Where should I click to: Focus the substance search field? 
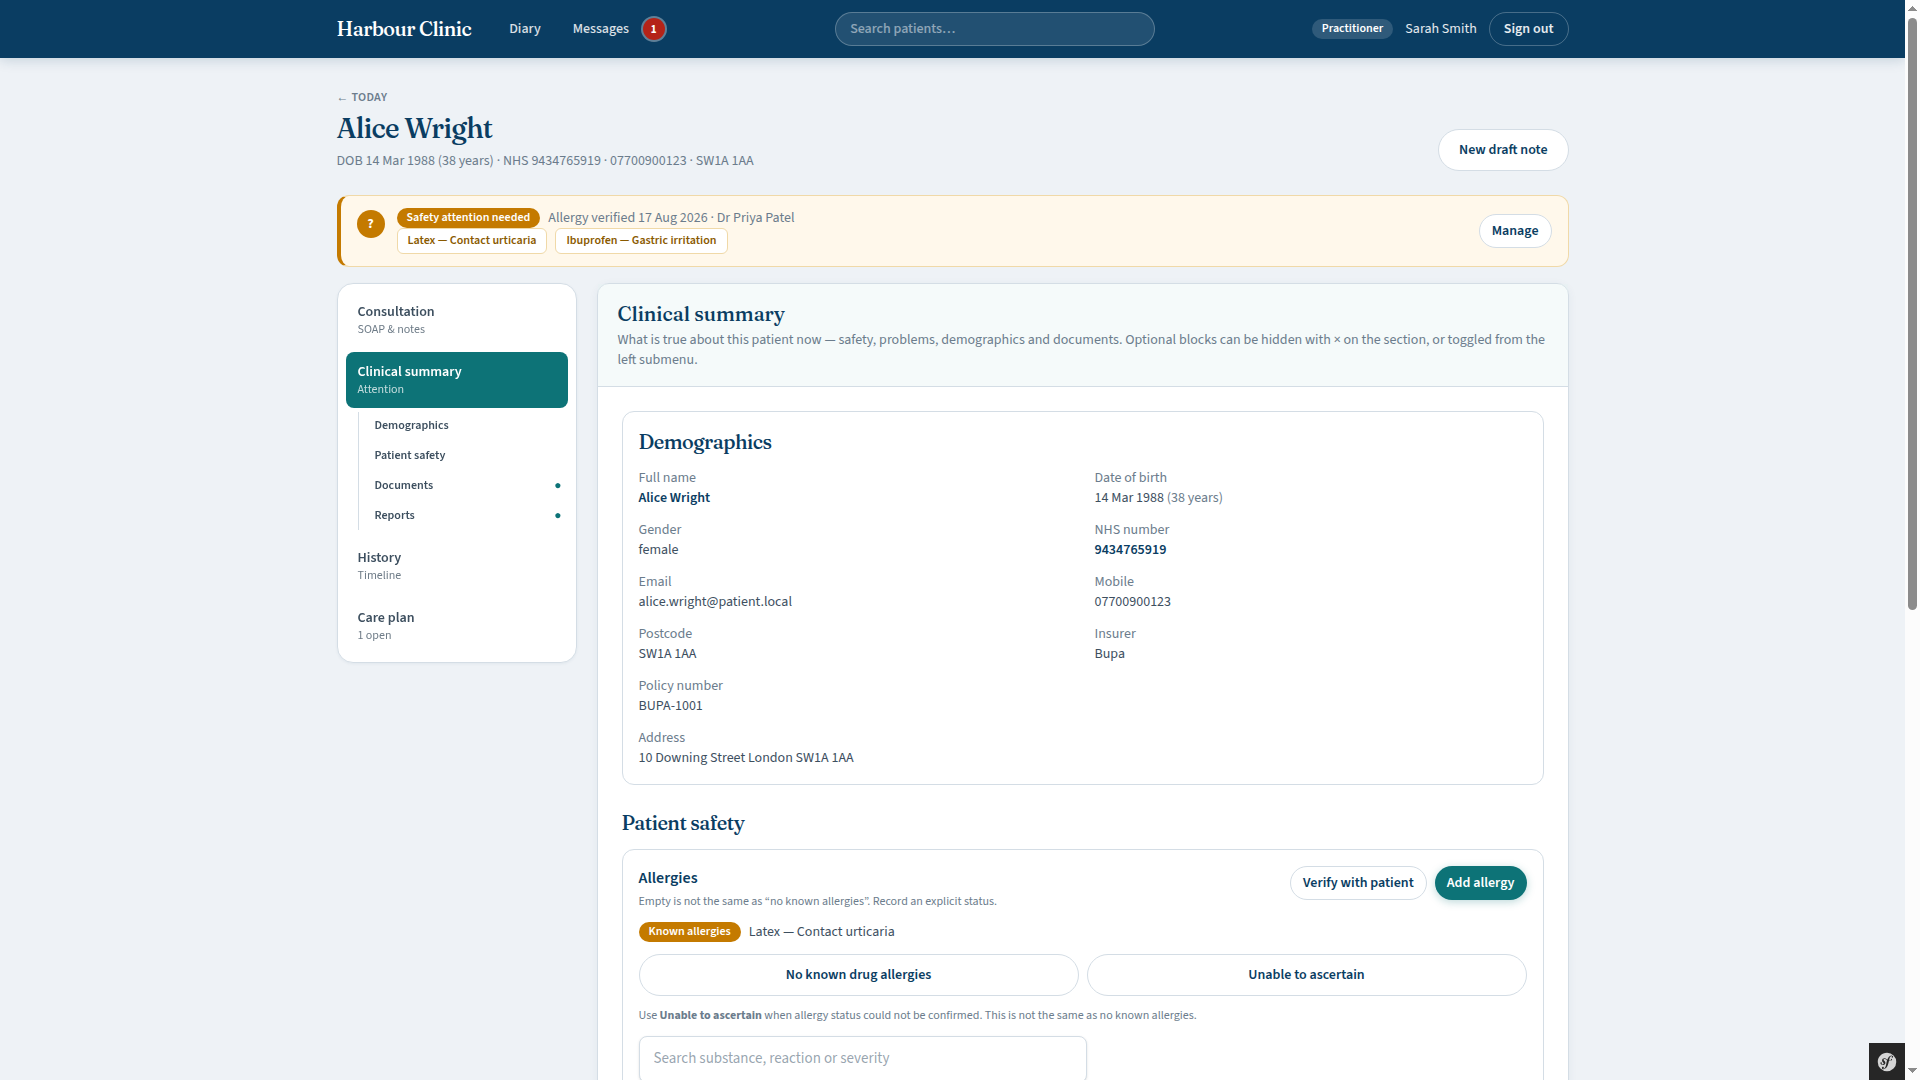tap(862, 1058)
